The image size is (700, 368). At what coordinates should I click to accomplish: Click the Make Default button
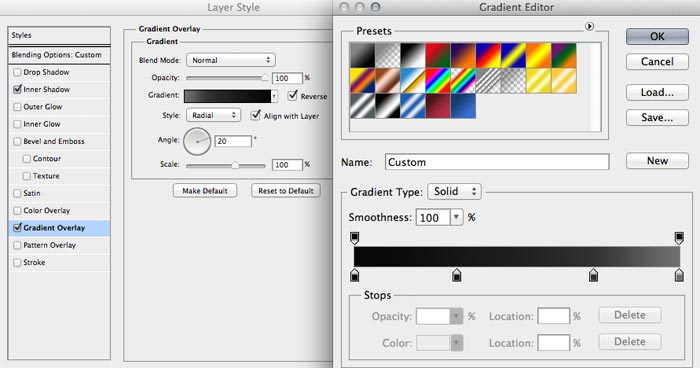coord(205,191)
